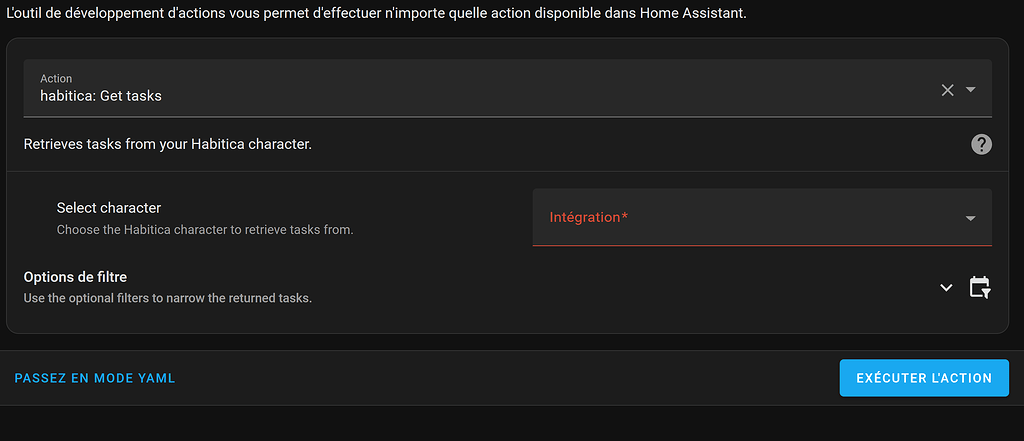Viewport: 1024px width, 441px height.
Task: Clear the selected habitica action
Action: point(947,90)
